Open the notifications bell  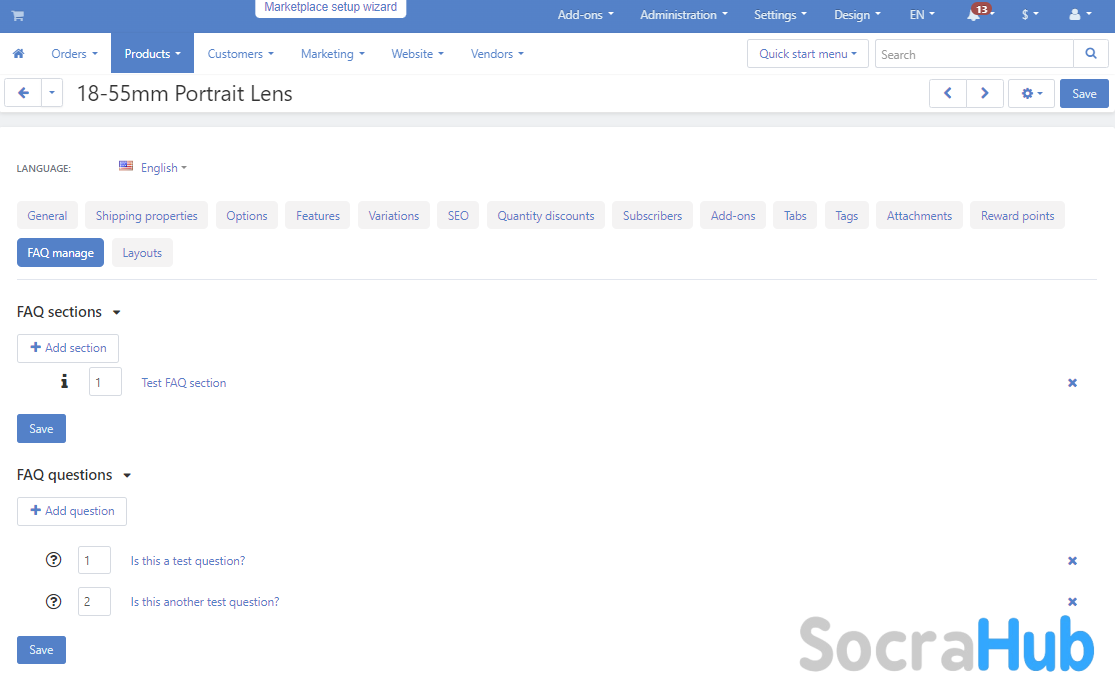(x=974, y=16)
